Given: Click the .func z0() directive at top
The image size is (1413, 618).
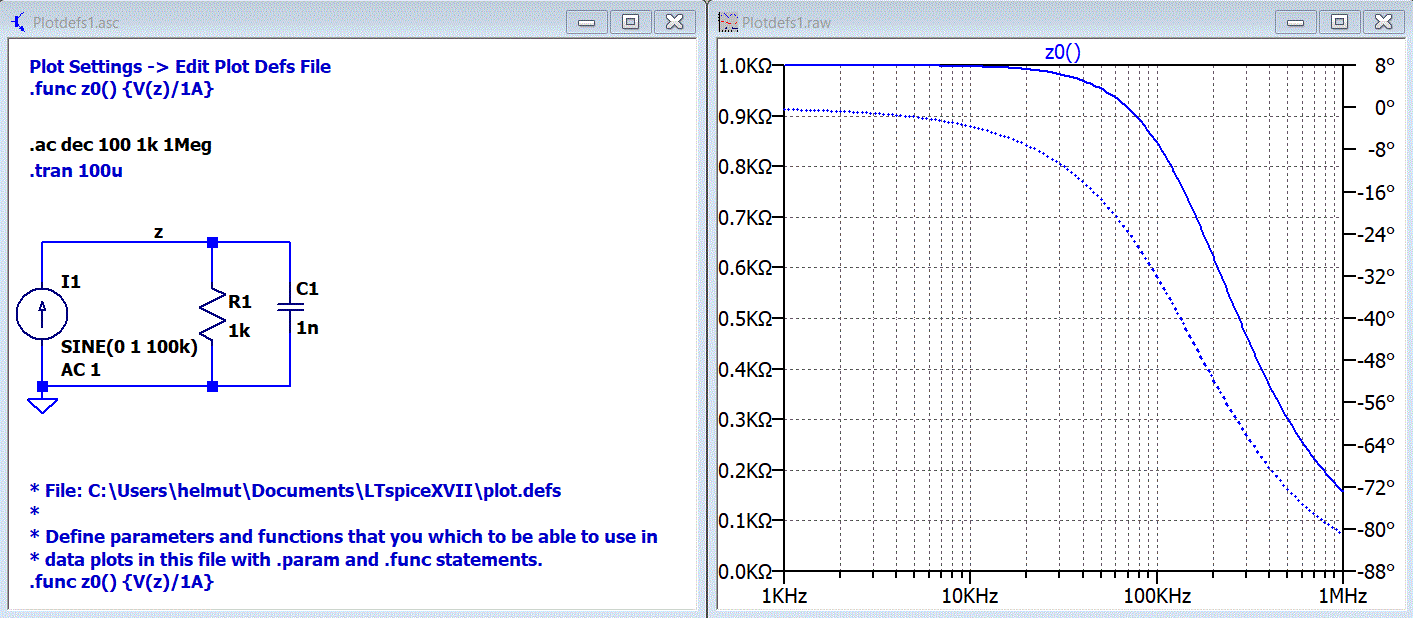Looking at the screenshot, I should [122, 89].
